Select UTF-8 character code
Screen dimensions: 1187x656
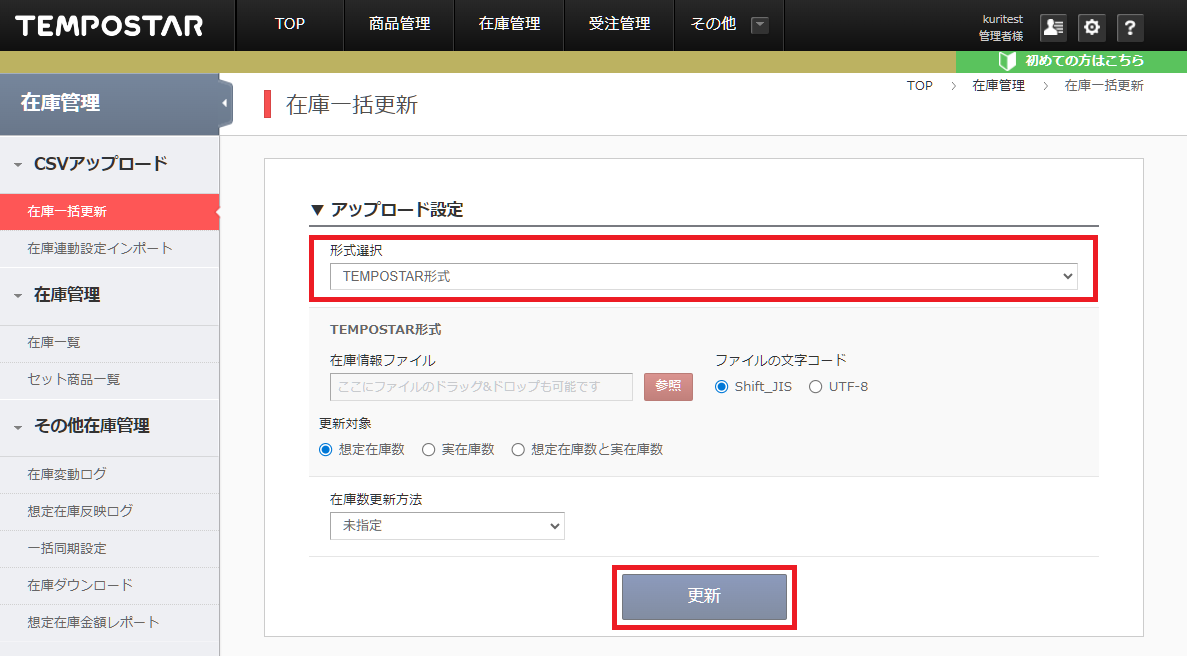coord(815,387)
